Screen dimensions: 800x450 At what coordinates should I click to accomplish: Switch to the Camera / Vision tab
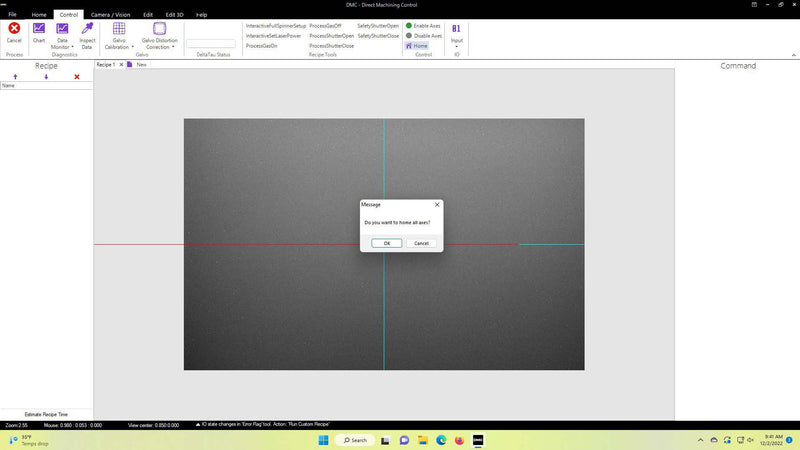[x=110, y=15]
